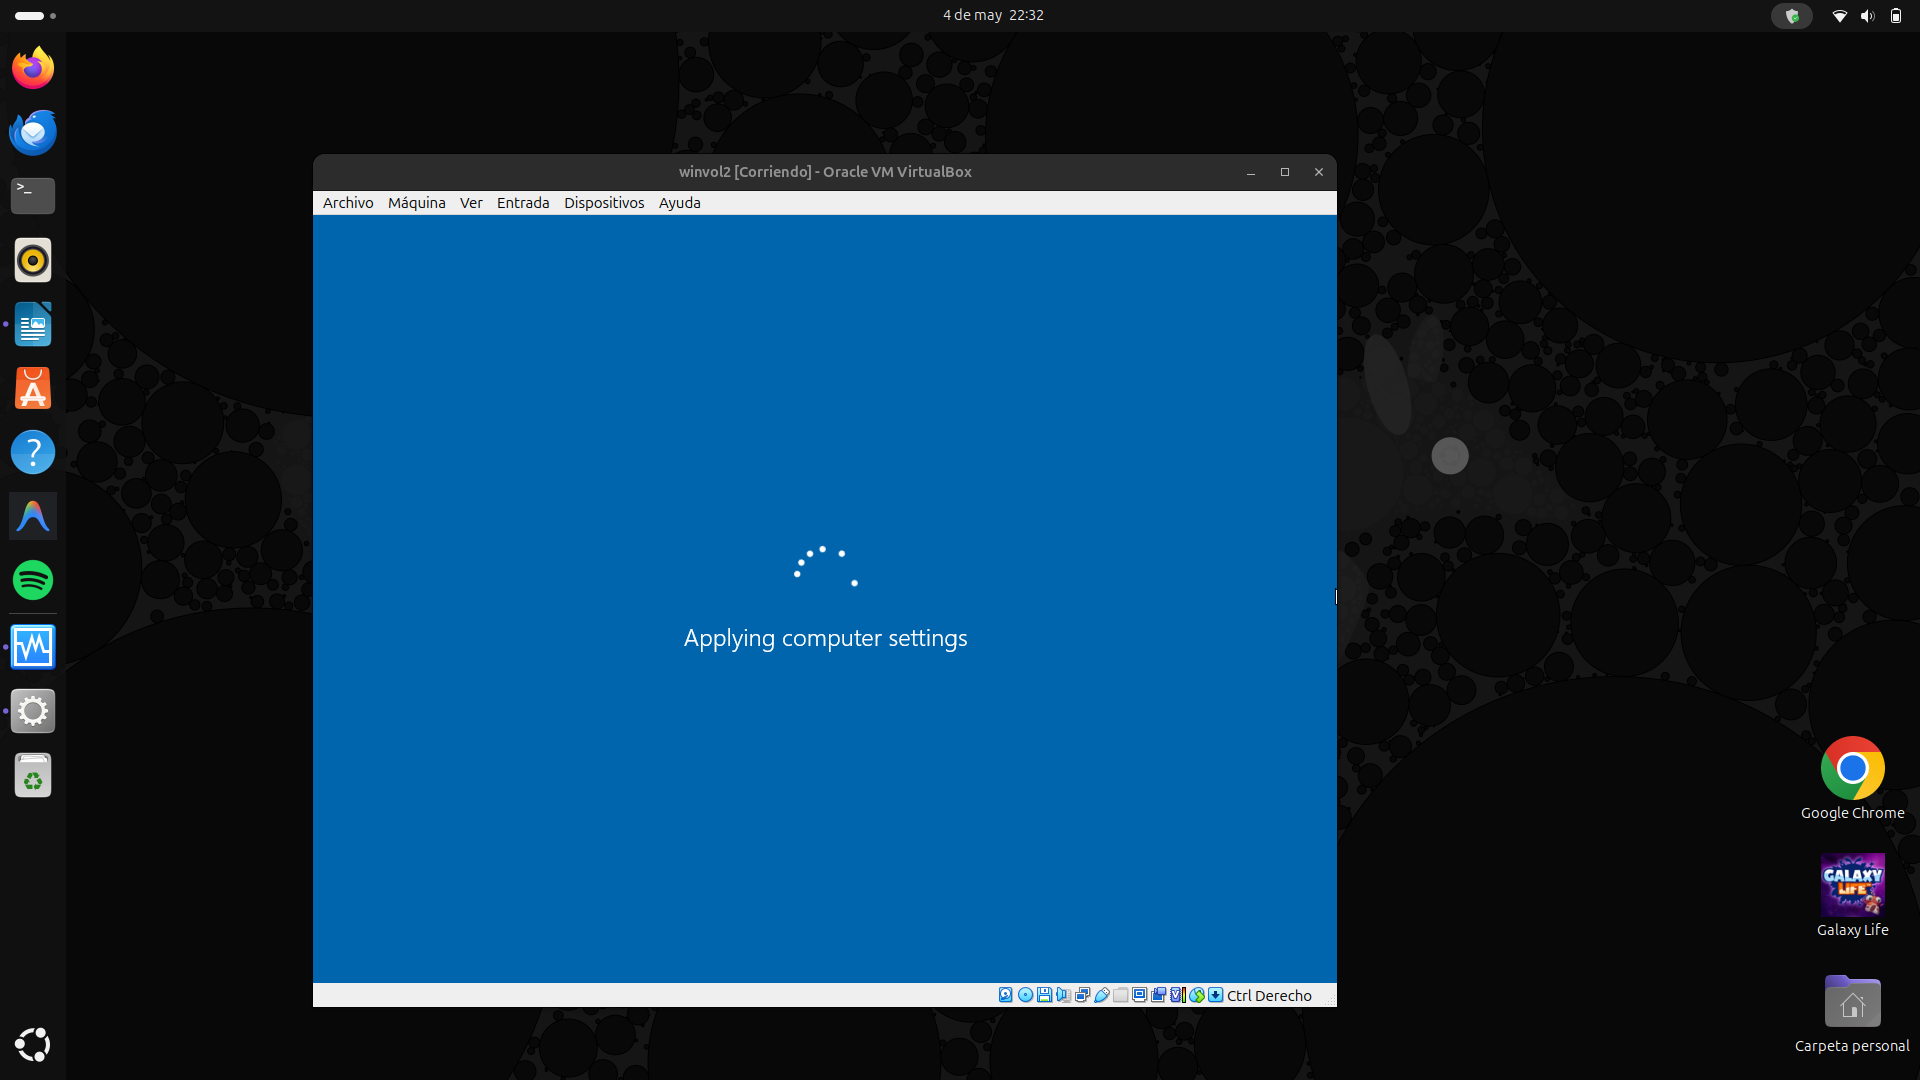Click the volume icon in system tray

1867,16
